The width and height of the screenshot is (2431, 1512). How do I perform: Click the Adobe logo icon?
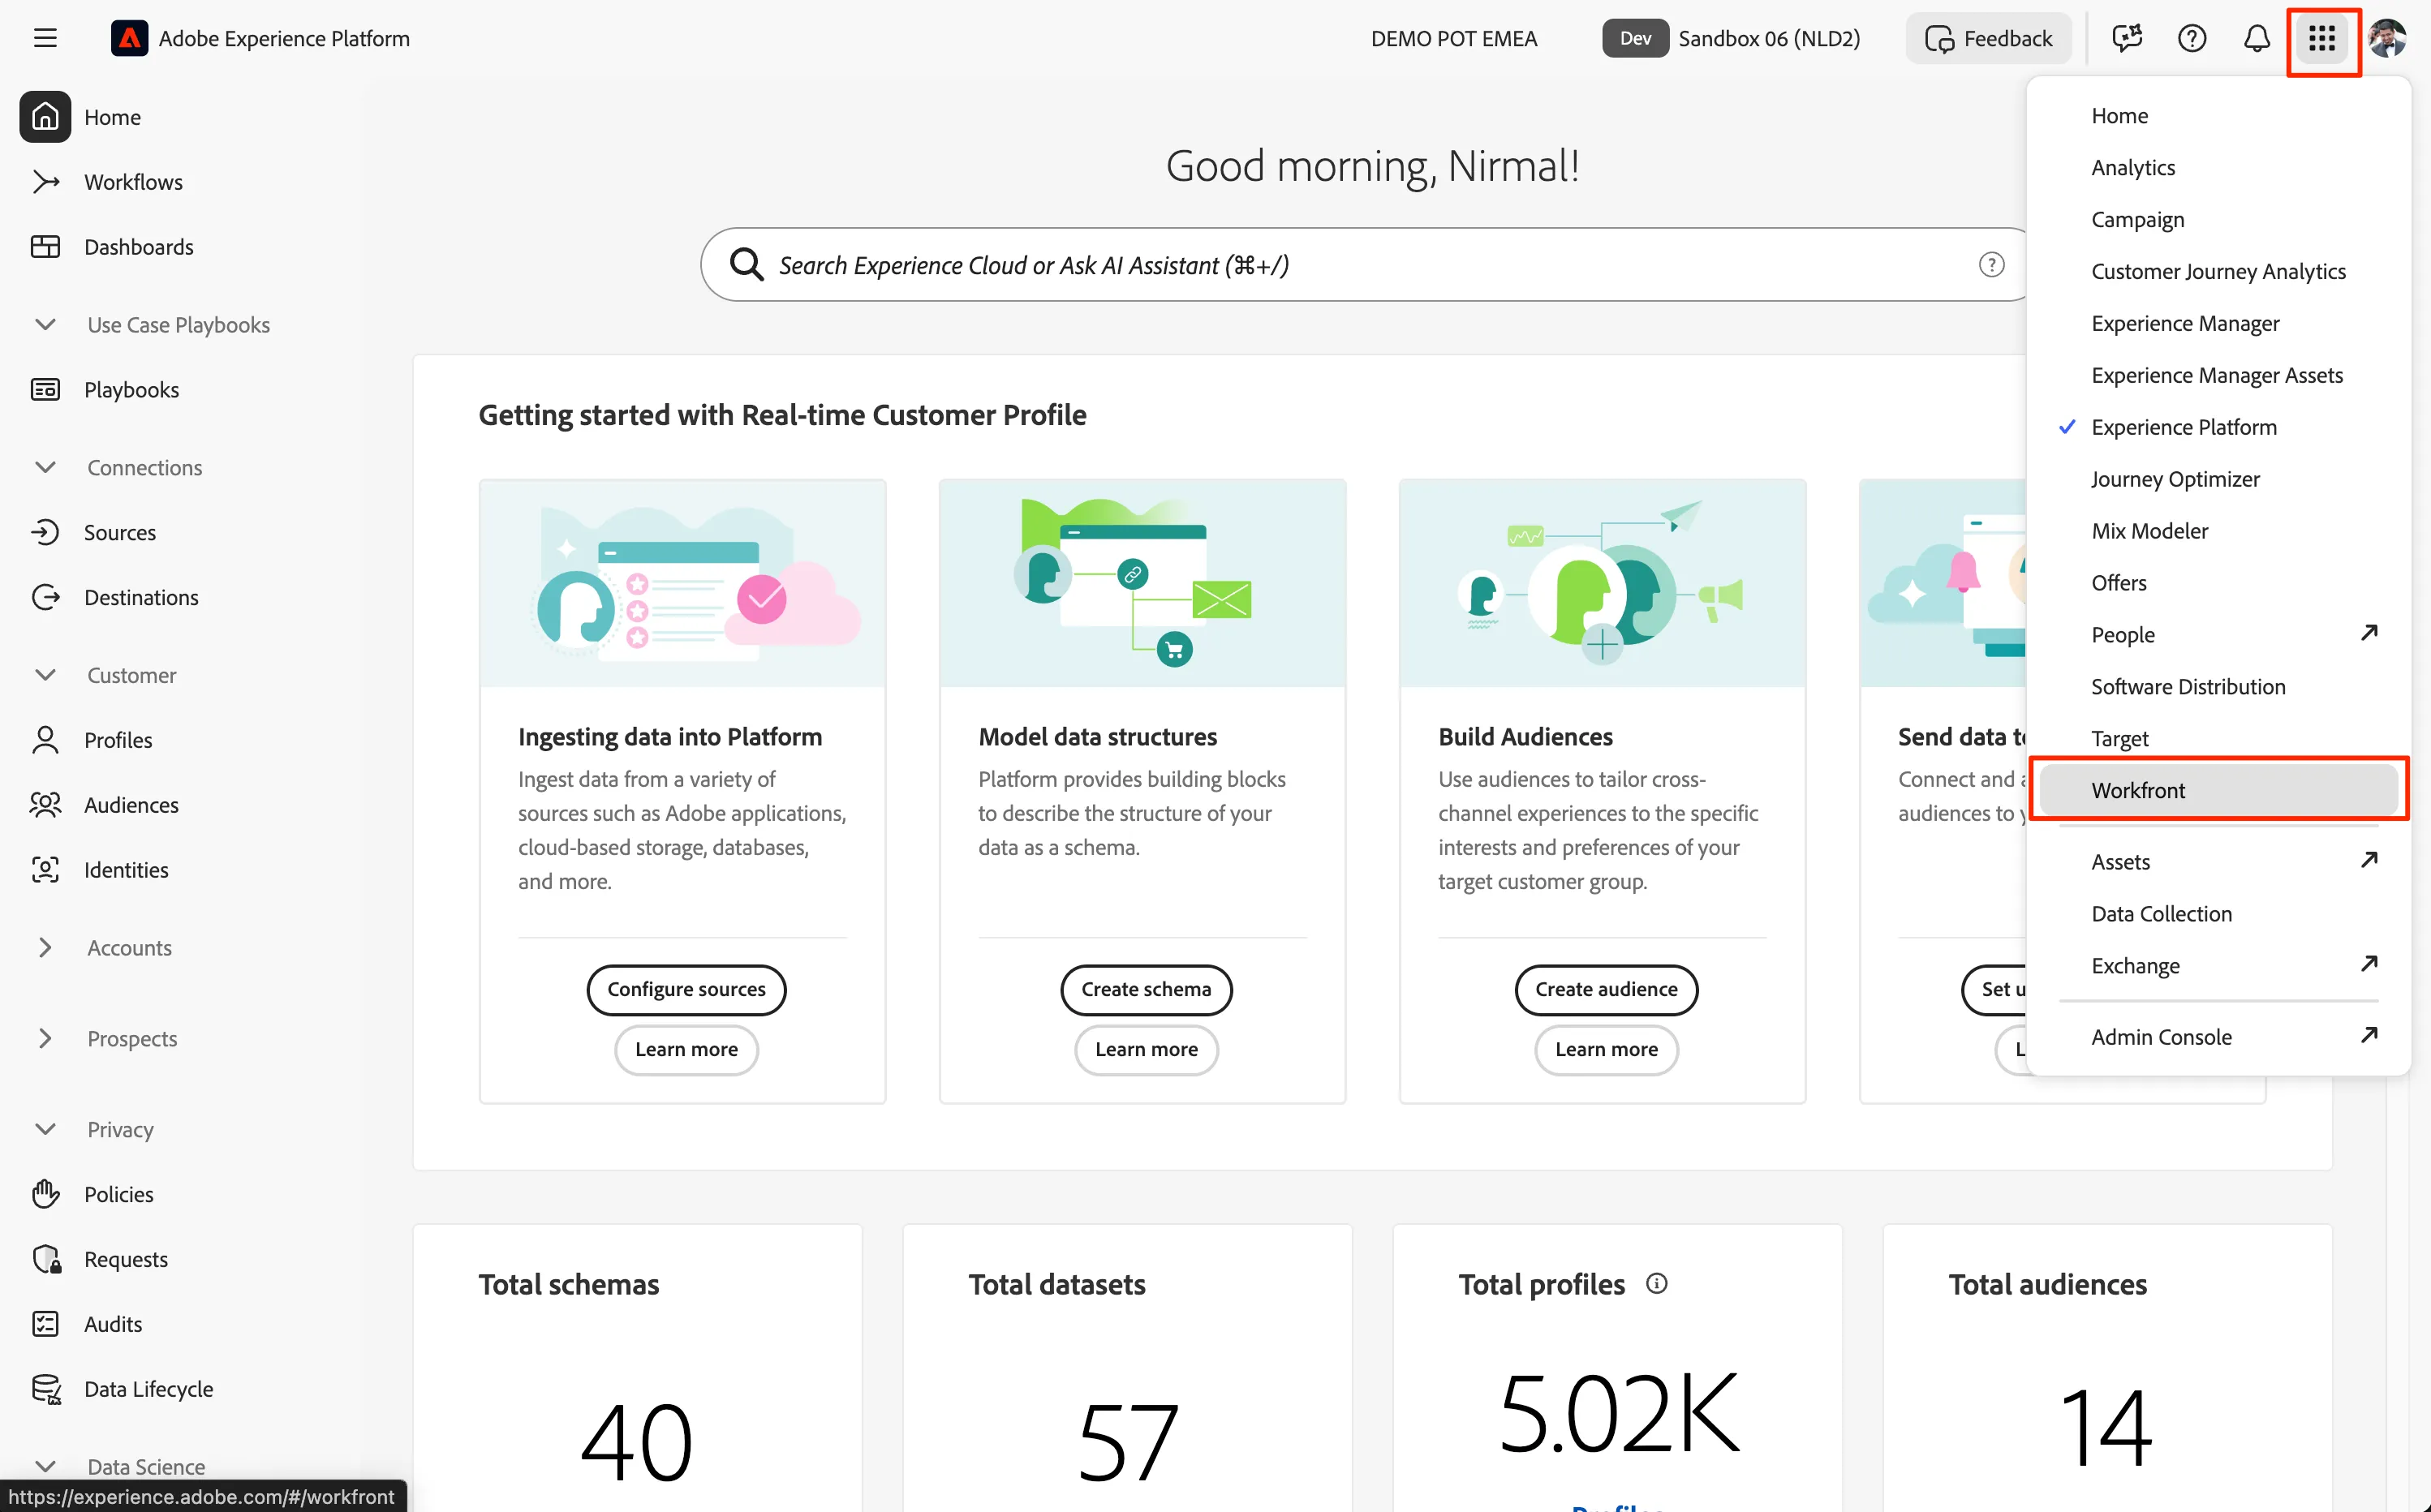click(x=129, y=38)
